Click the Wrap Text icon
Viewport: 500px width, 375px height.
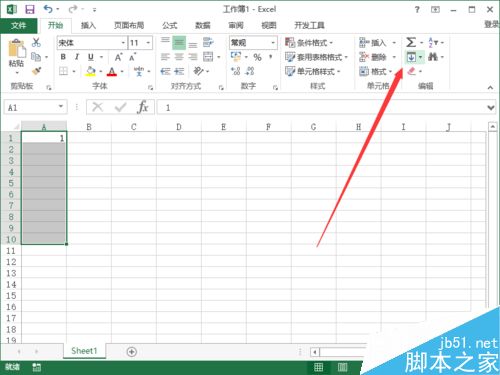click(208, 42)
